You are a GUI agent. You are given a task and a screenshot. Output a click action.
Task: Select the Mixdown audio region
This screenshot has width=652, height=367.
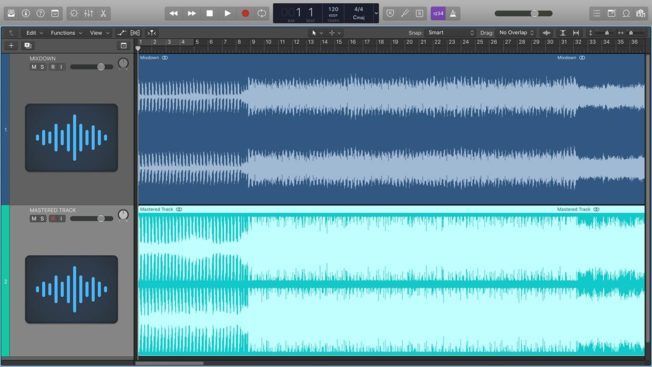pos(391,129)
